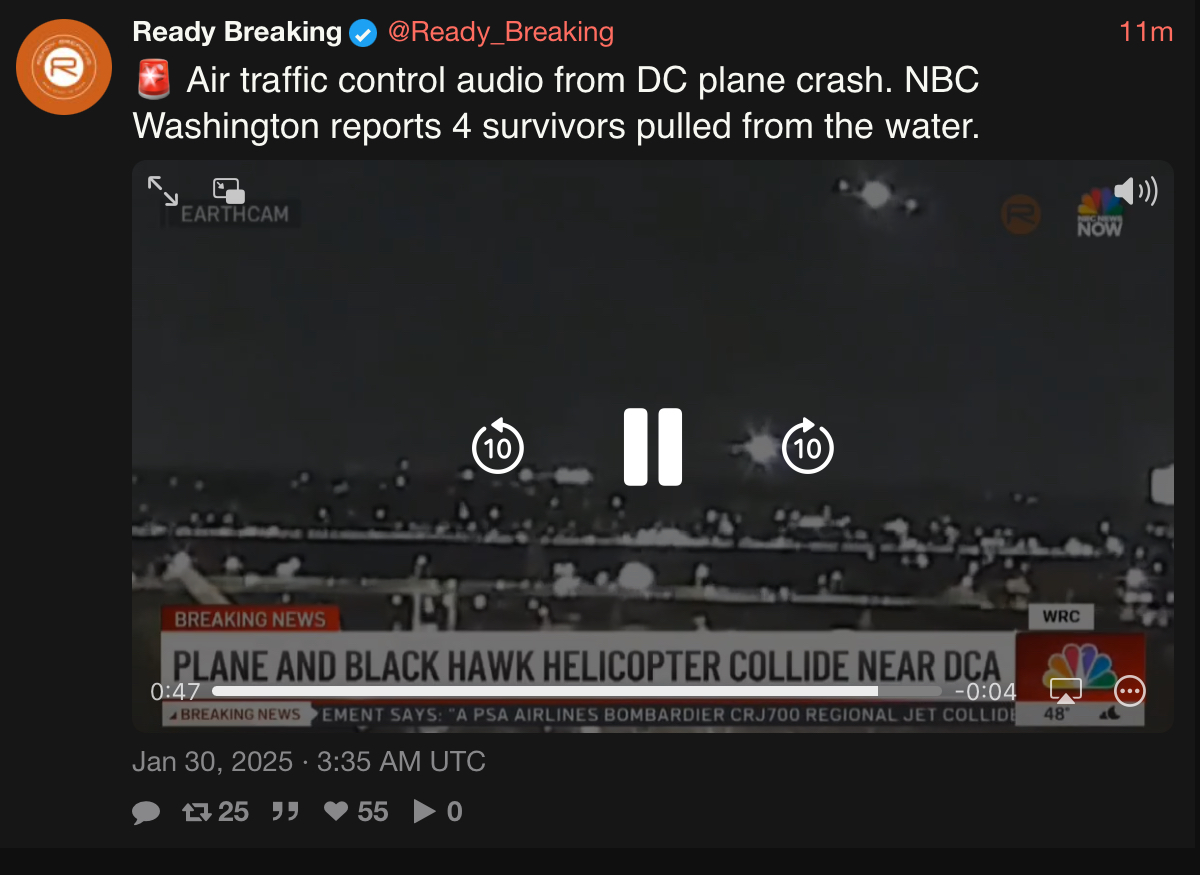1200x875 pixels.
Task: Click the blue verified badge
Action: (362, 33)
